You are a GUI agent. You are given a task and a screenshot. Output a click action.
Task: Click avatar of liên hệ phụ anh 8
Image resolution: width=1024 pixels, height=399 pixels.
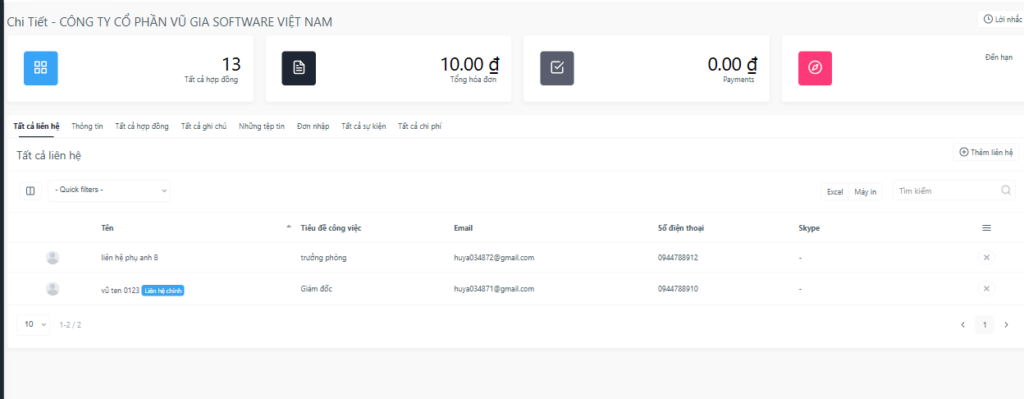click(53, 258)
